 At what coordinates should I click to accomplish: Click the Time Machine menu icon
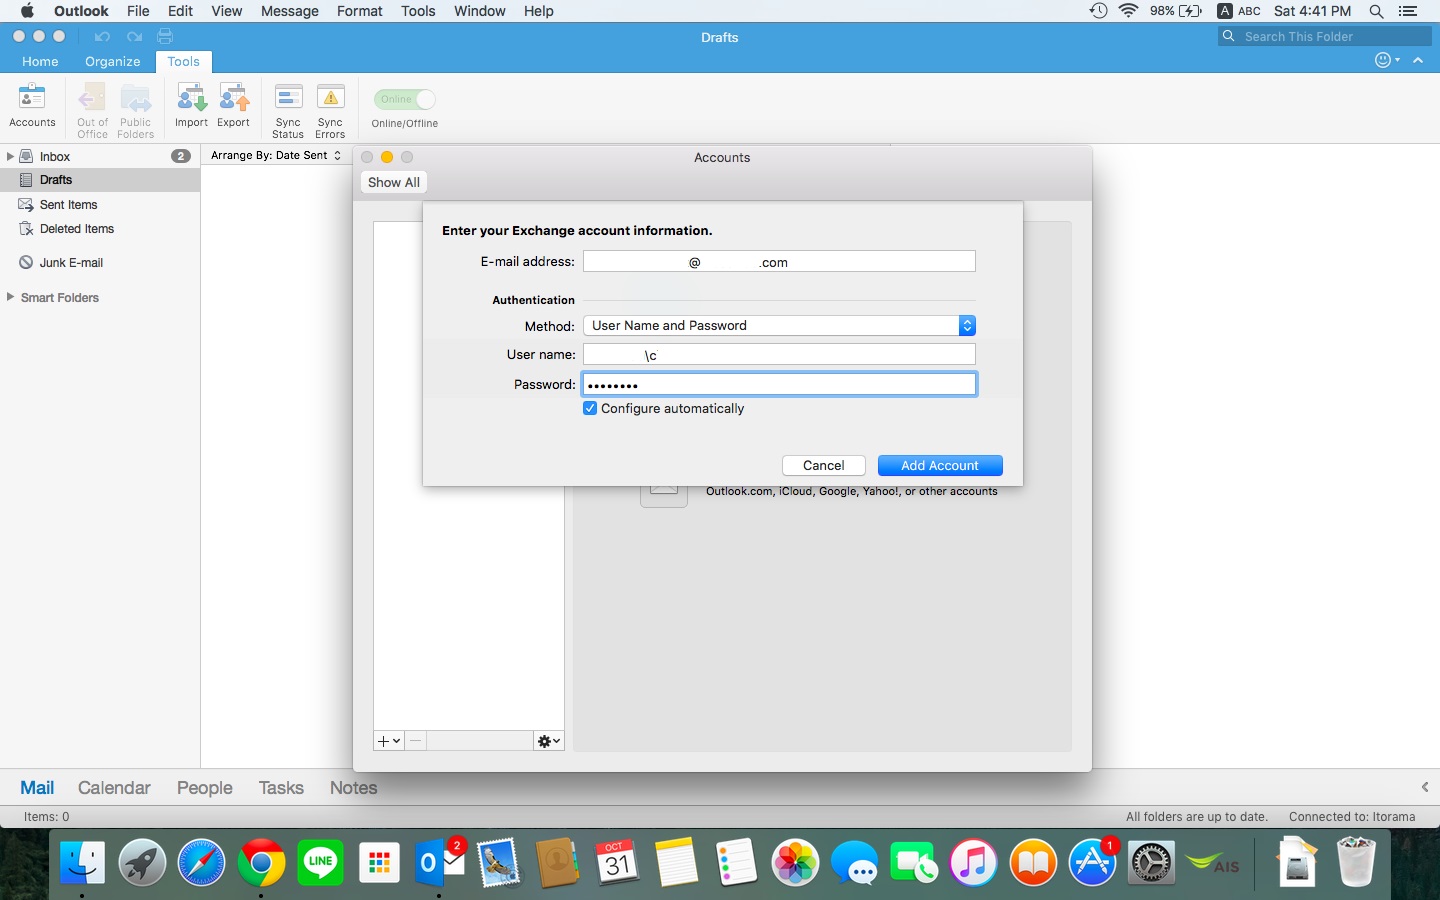tap(1098, 11)
